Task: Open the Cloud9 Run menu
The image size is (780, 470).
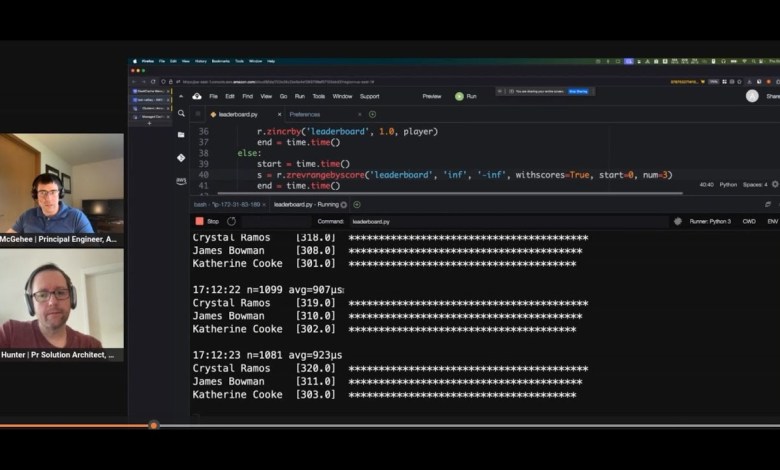Action: pos(299,96)
